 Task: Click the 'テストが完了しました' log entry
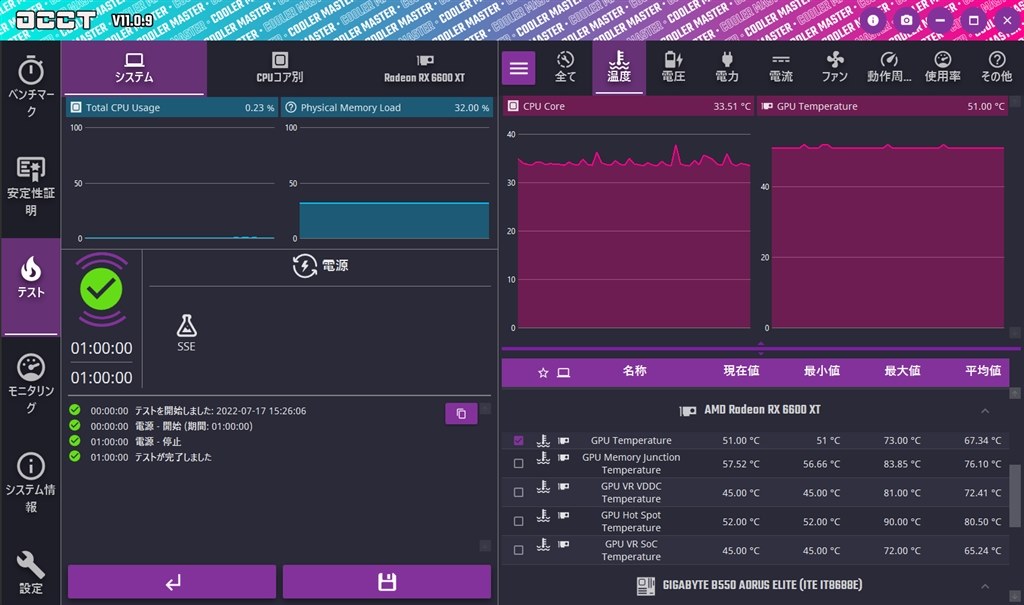[173, 457]
